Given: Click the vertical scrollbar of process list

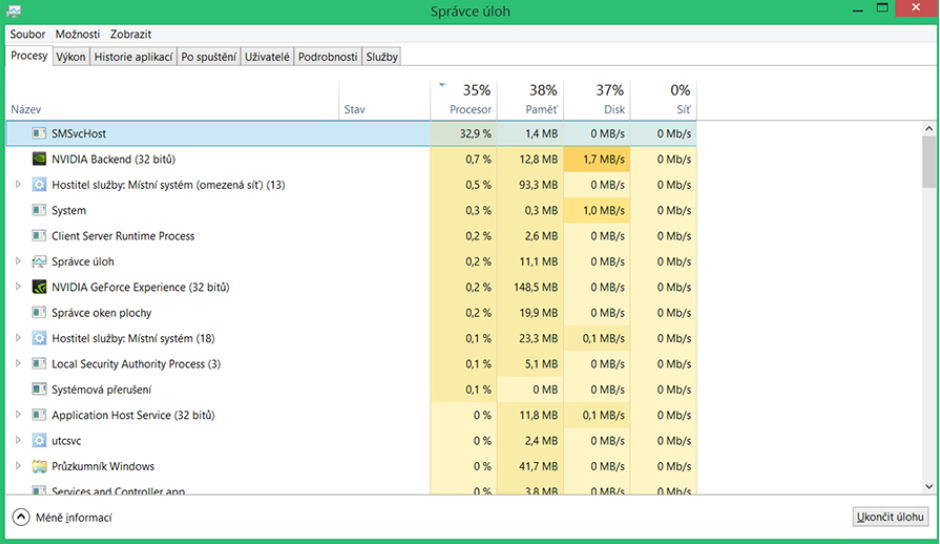Looking at the screenshot, I should click(929, 300).
